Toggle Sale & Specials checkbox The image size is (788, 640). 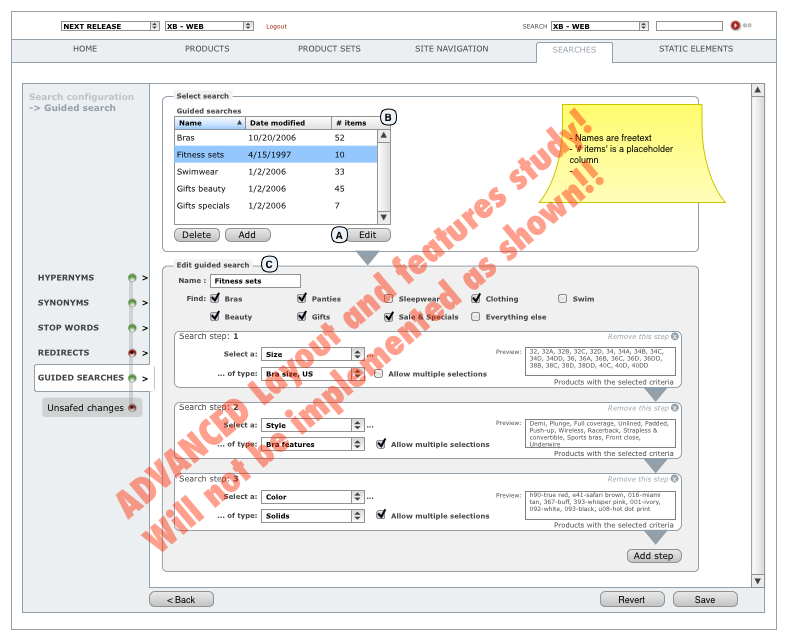[389, 316]
